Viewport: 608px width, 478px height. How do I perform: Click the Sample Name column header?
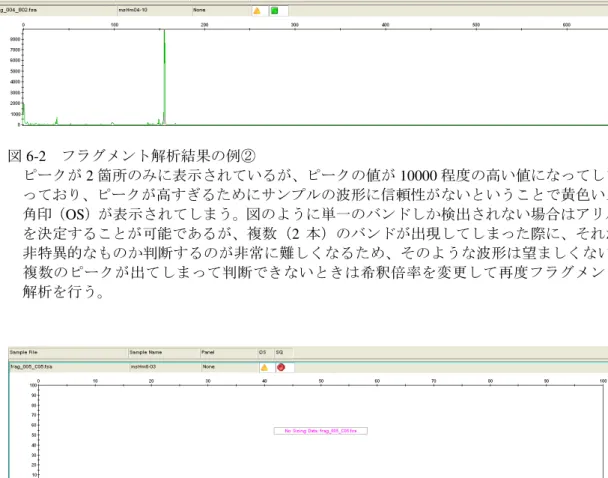(164, 352)
